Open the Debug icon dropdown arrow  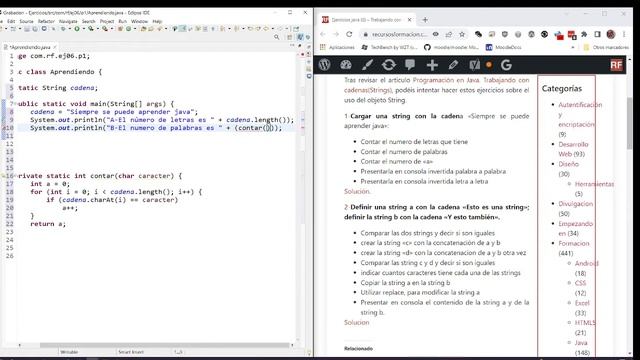pyautogui.click(x=70, y=29)
